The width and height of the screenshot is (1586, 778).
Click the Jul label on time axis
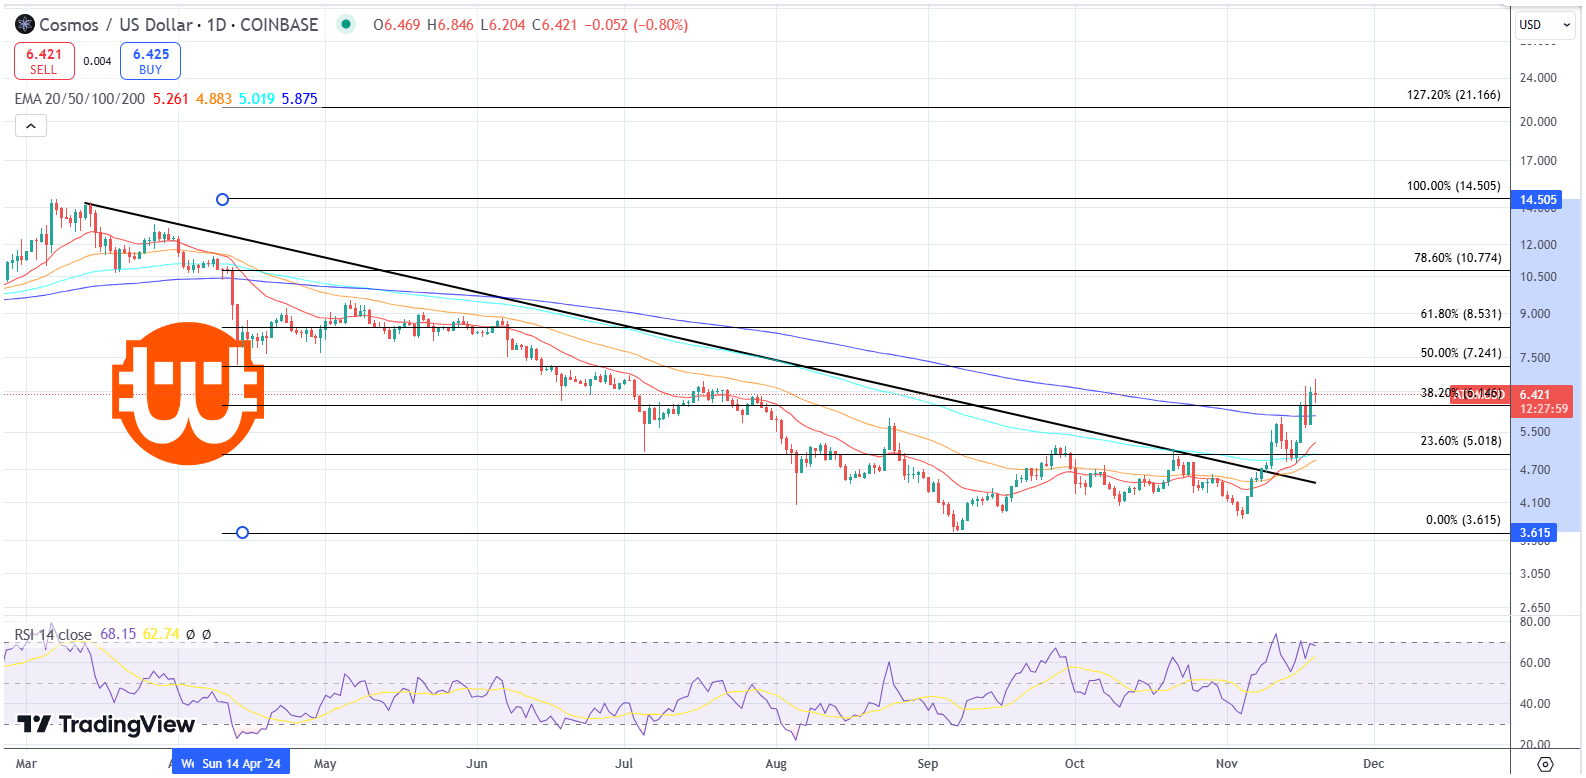click(624, 764)
